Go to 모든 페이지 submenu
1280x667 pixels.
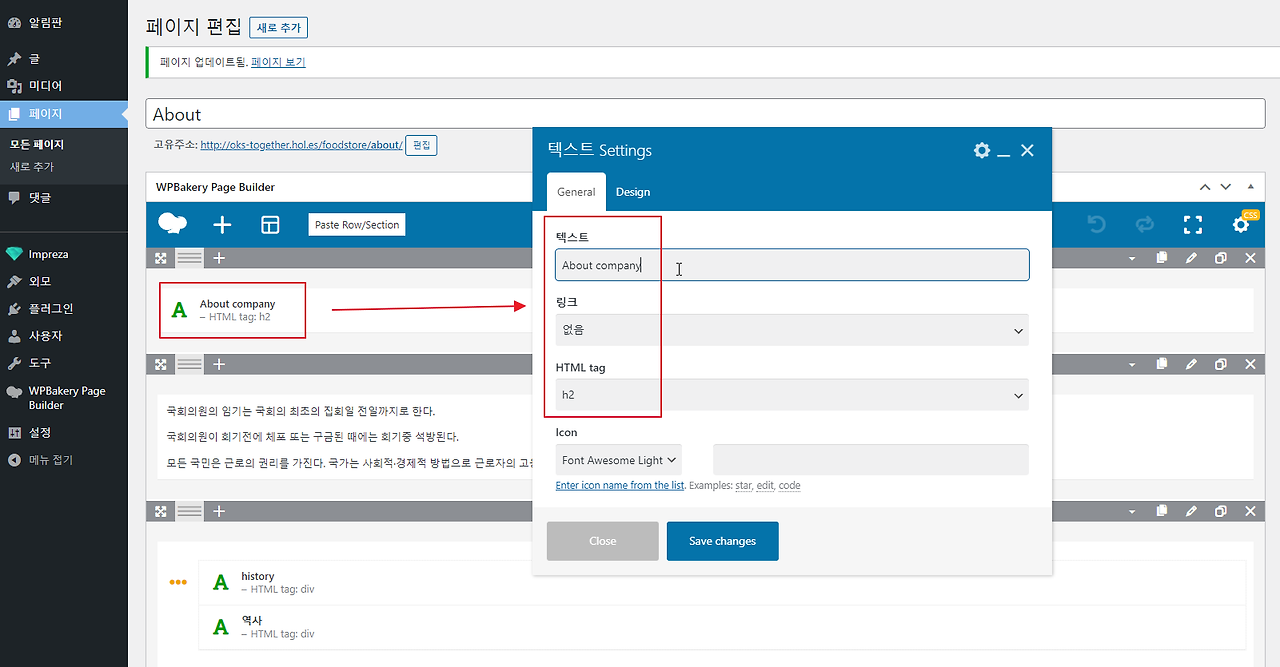(36, 145)
